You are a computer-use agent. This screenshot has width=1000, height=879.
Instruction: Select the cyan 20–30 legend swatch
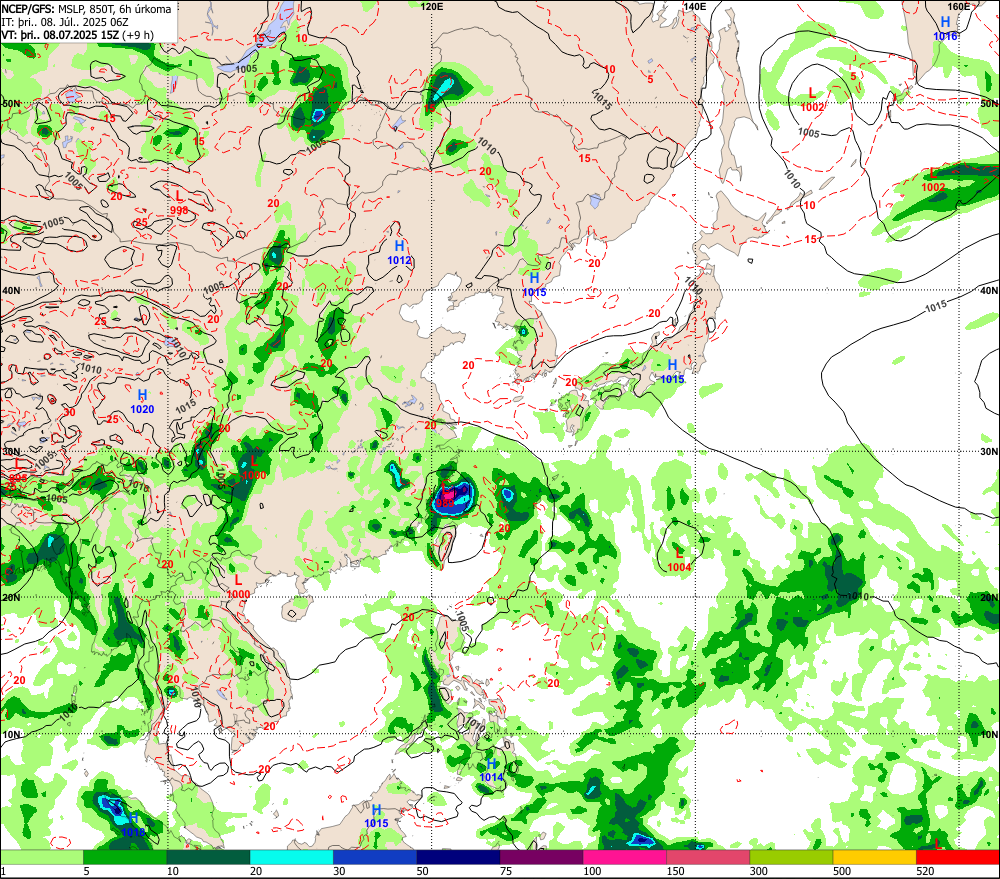(x=291, y=857)
